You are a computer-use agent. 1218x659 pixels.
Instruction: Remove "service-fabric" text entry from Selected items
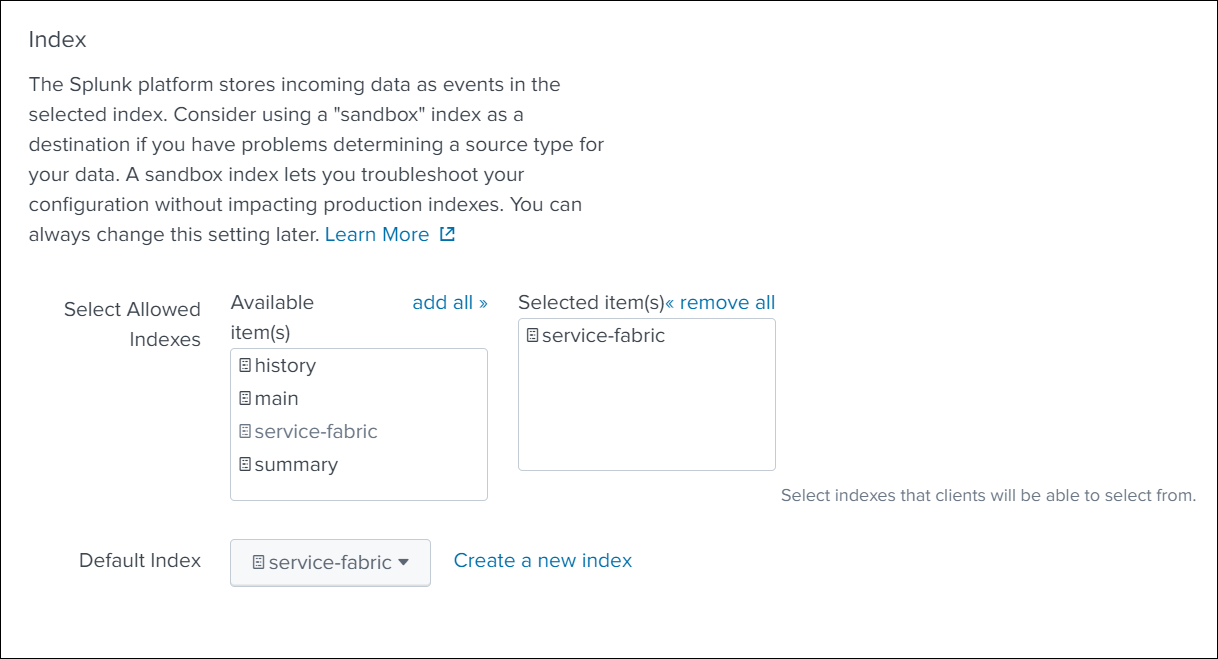tap(603, 336)
